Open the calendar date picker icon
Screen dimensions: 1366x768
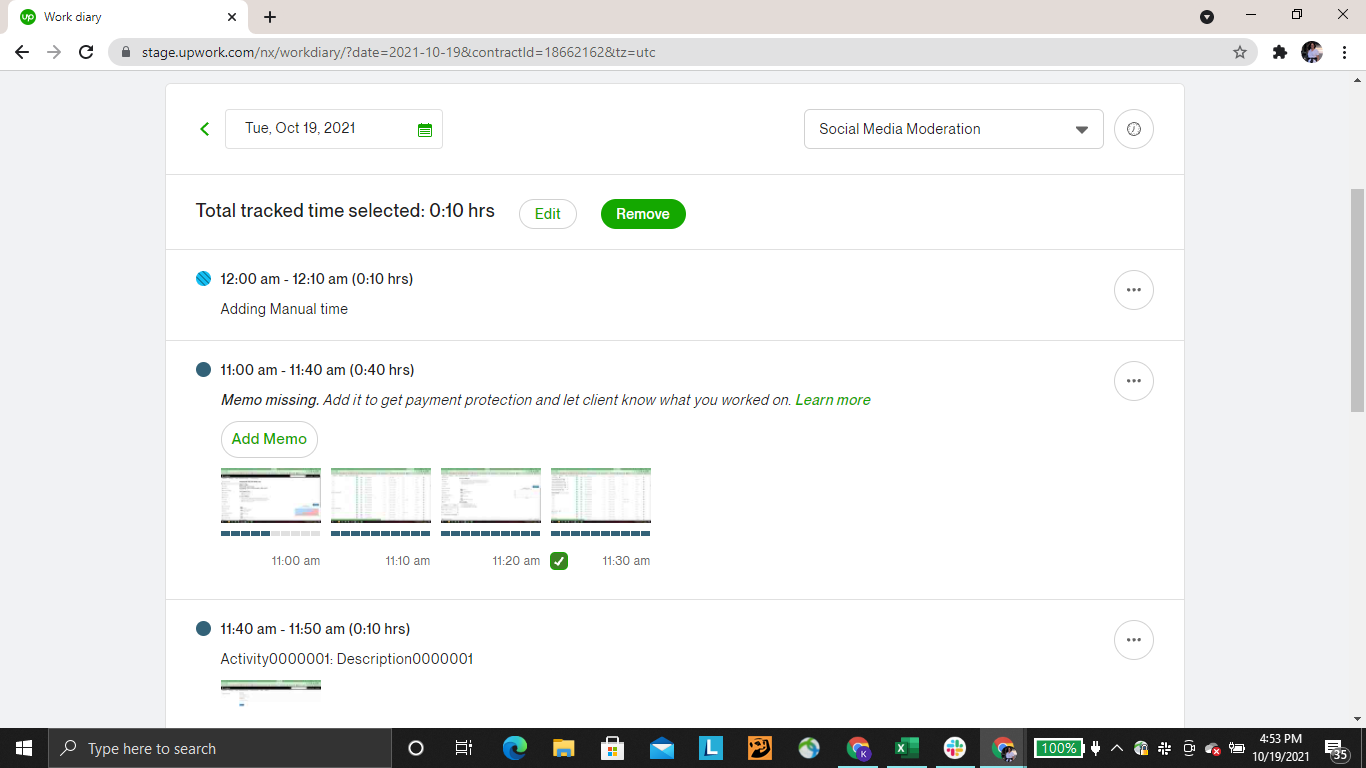point(425,130)
